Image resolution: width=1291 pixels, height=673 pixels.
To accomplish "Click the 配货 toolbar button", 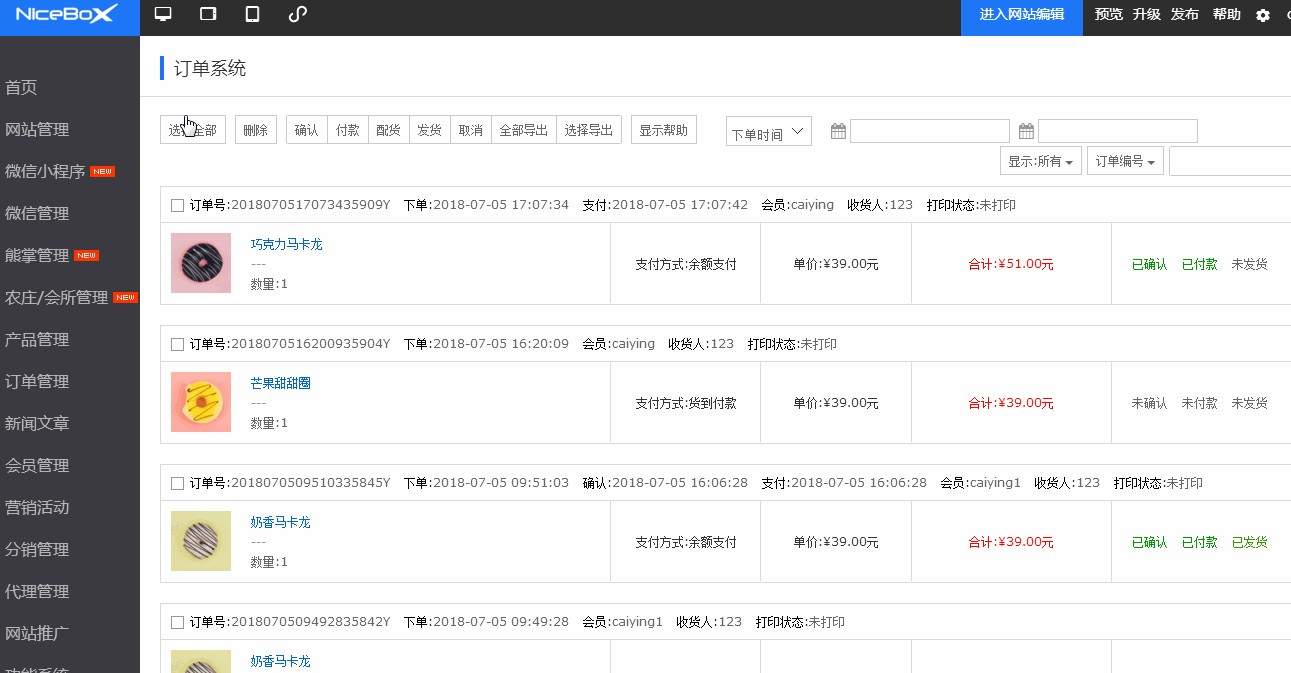I will point(389,130).
